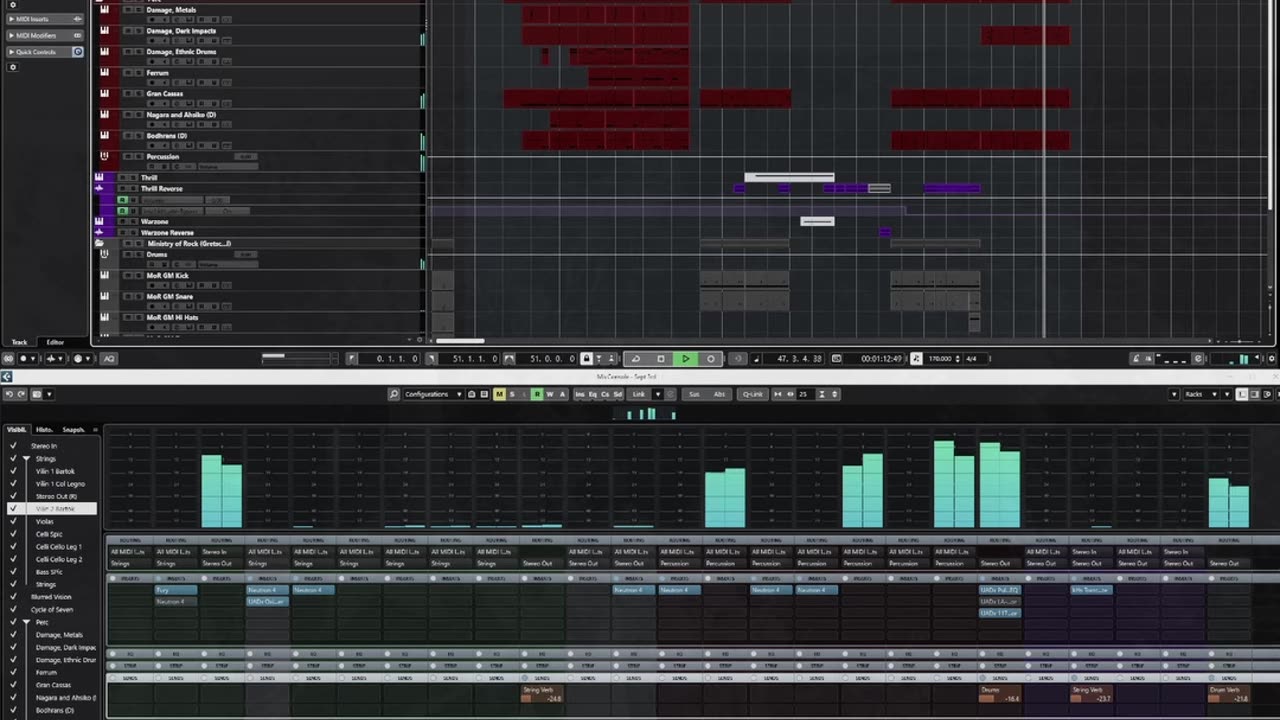The height and width of the screenshot is (720, 1280).
Task: Click the audio waveform icon of Thrill Reverse track
Action: coord(99,188)
